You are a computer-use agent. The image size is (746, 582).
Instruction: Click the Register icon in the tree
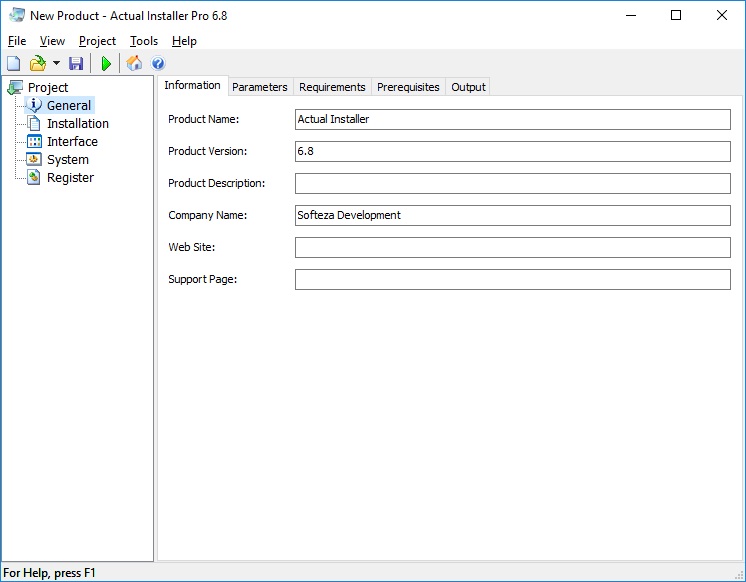tap(34, 178)
